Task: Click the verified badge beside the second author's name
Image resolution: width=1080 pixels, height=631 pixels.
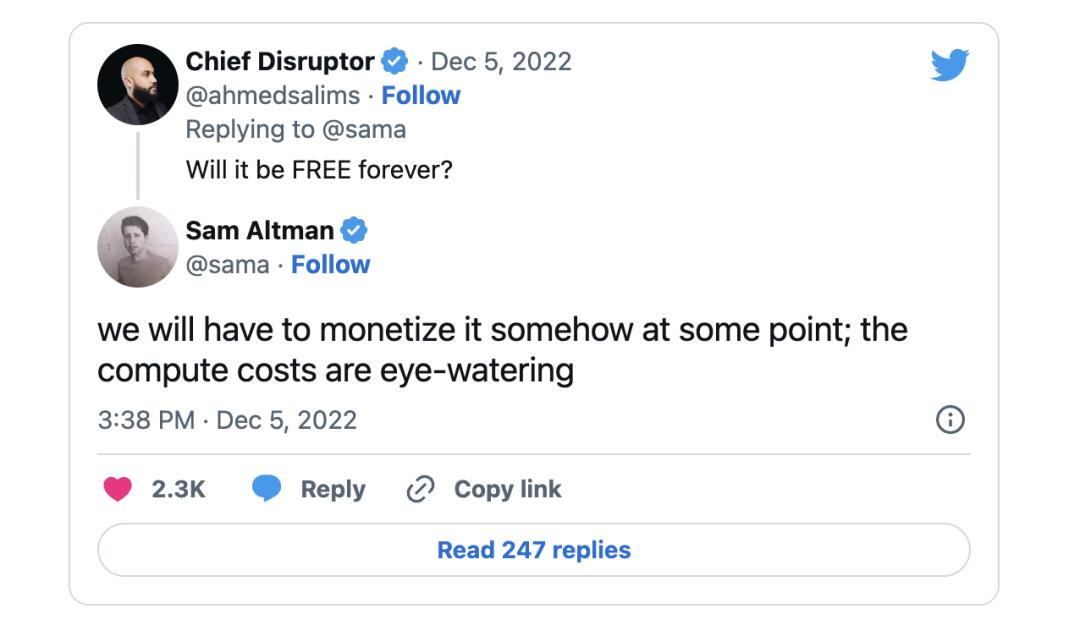Action: coord(354,231)
